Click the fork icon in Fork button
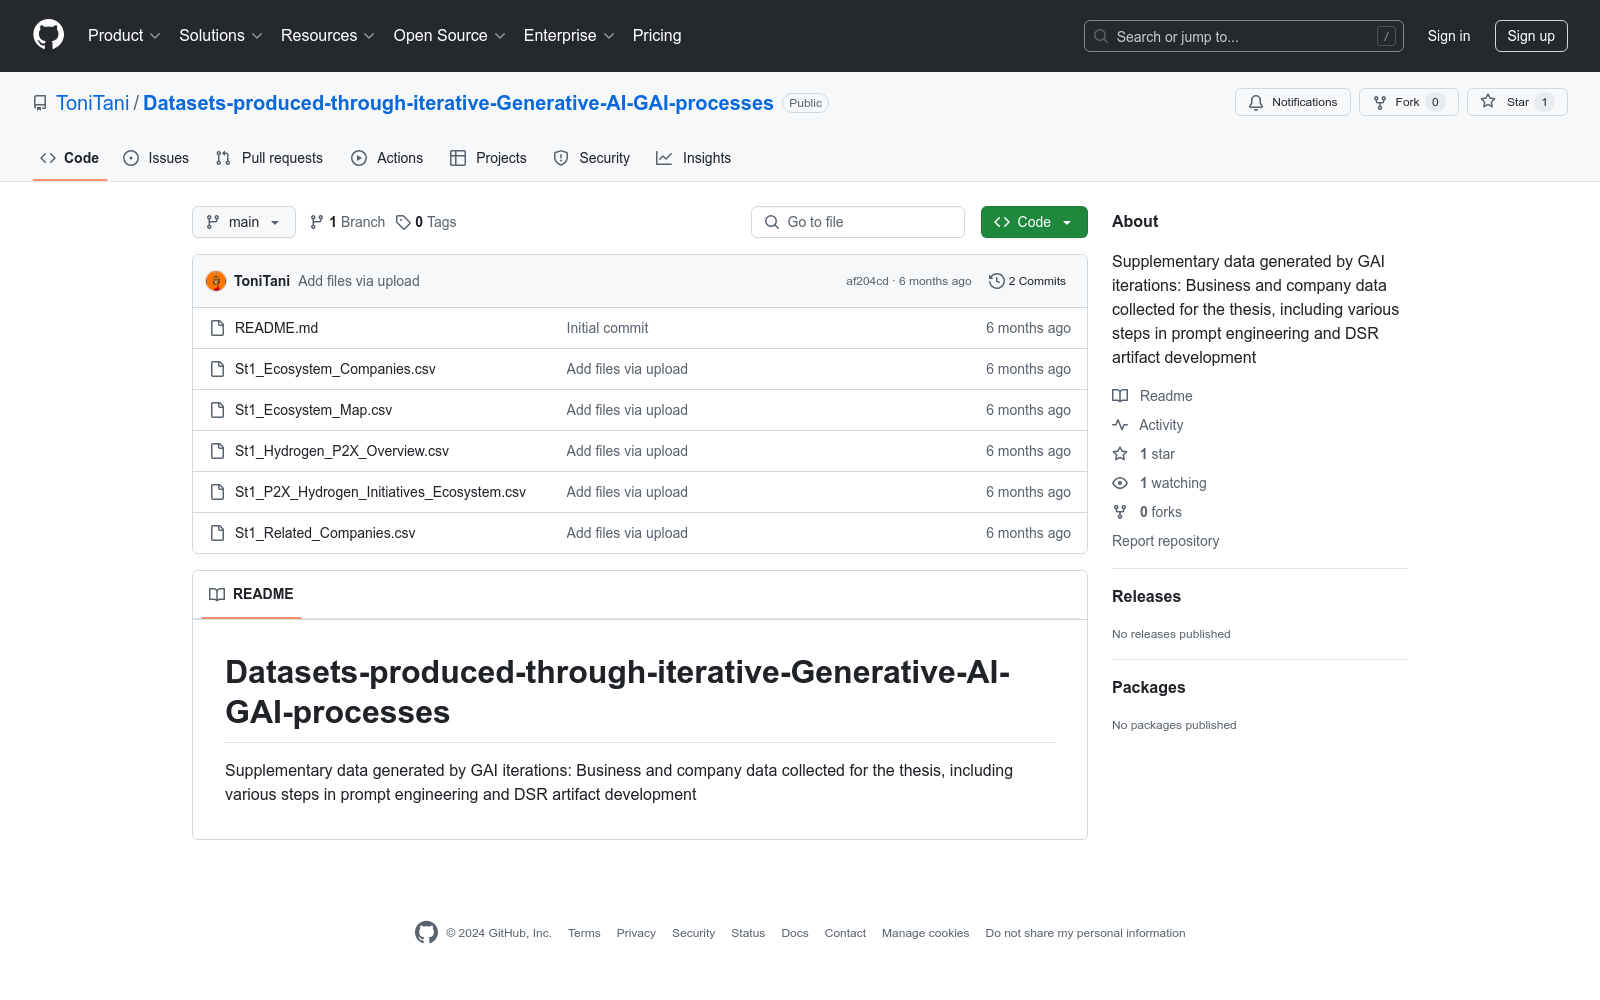Image resolution: width=1600 pixels, height=1000 pixels. 1380,102
